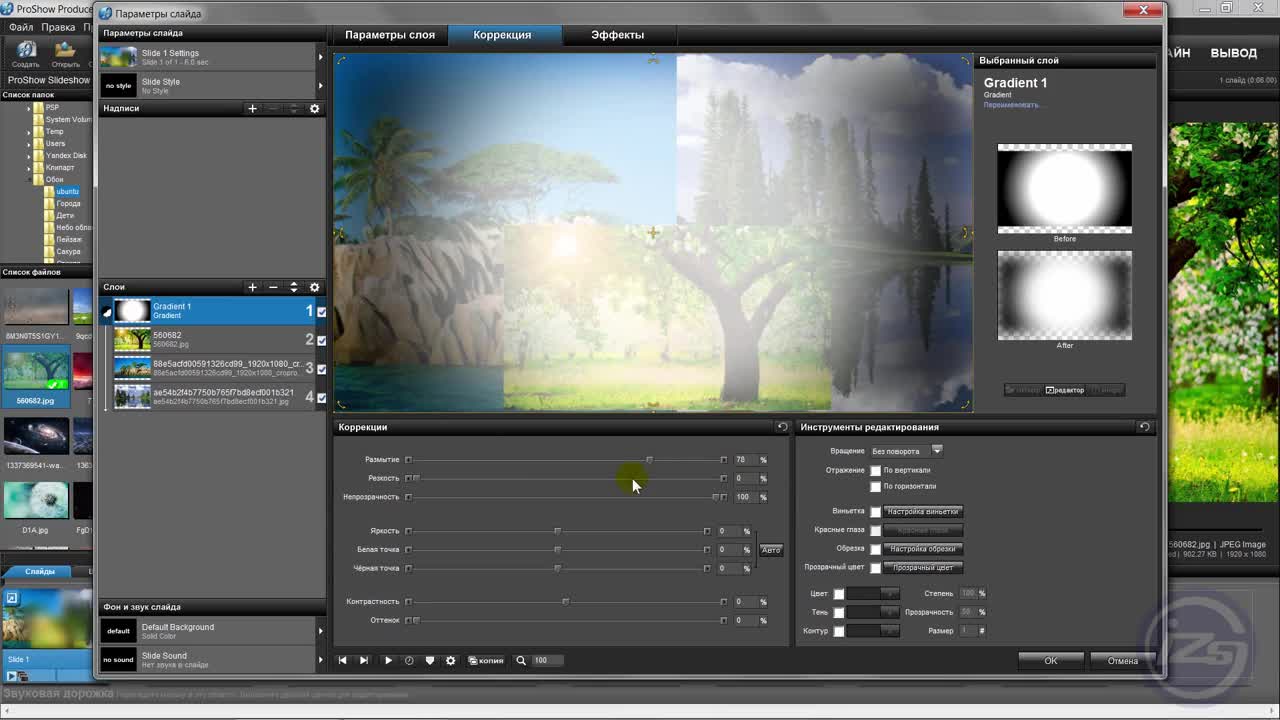Edit the zoom value field showing 100
Screen dimensions: 1280x720
(547, 660)
